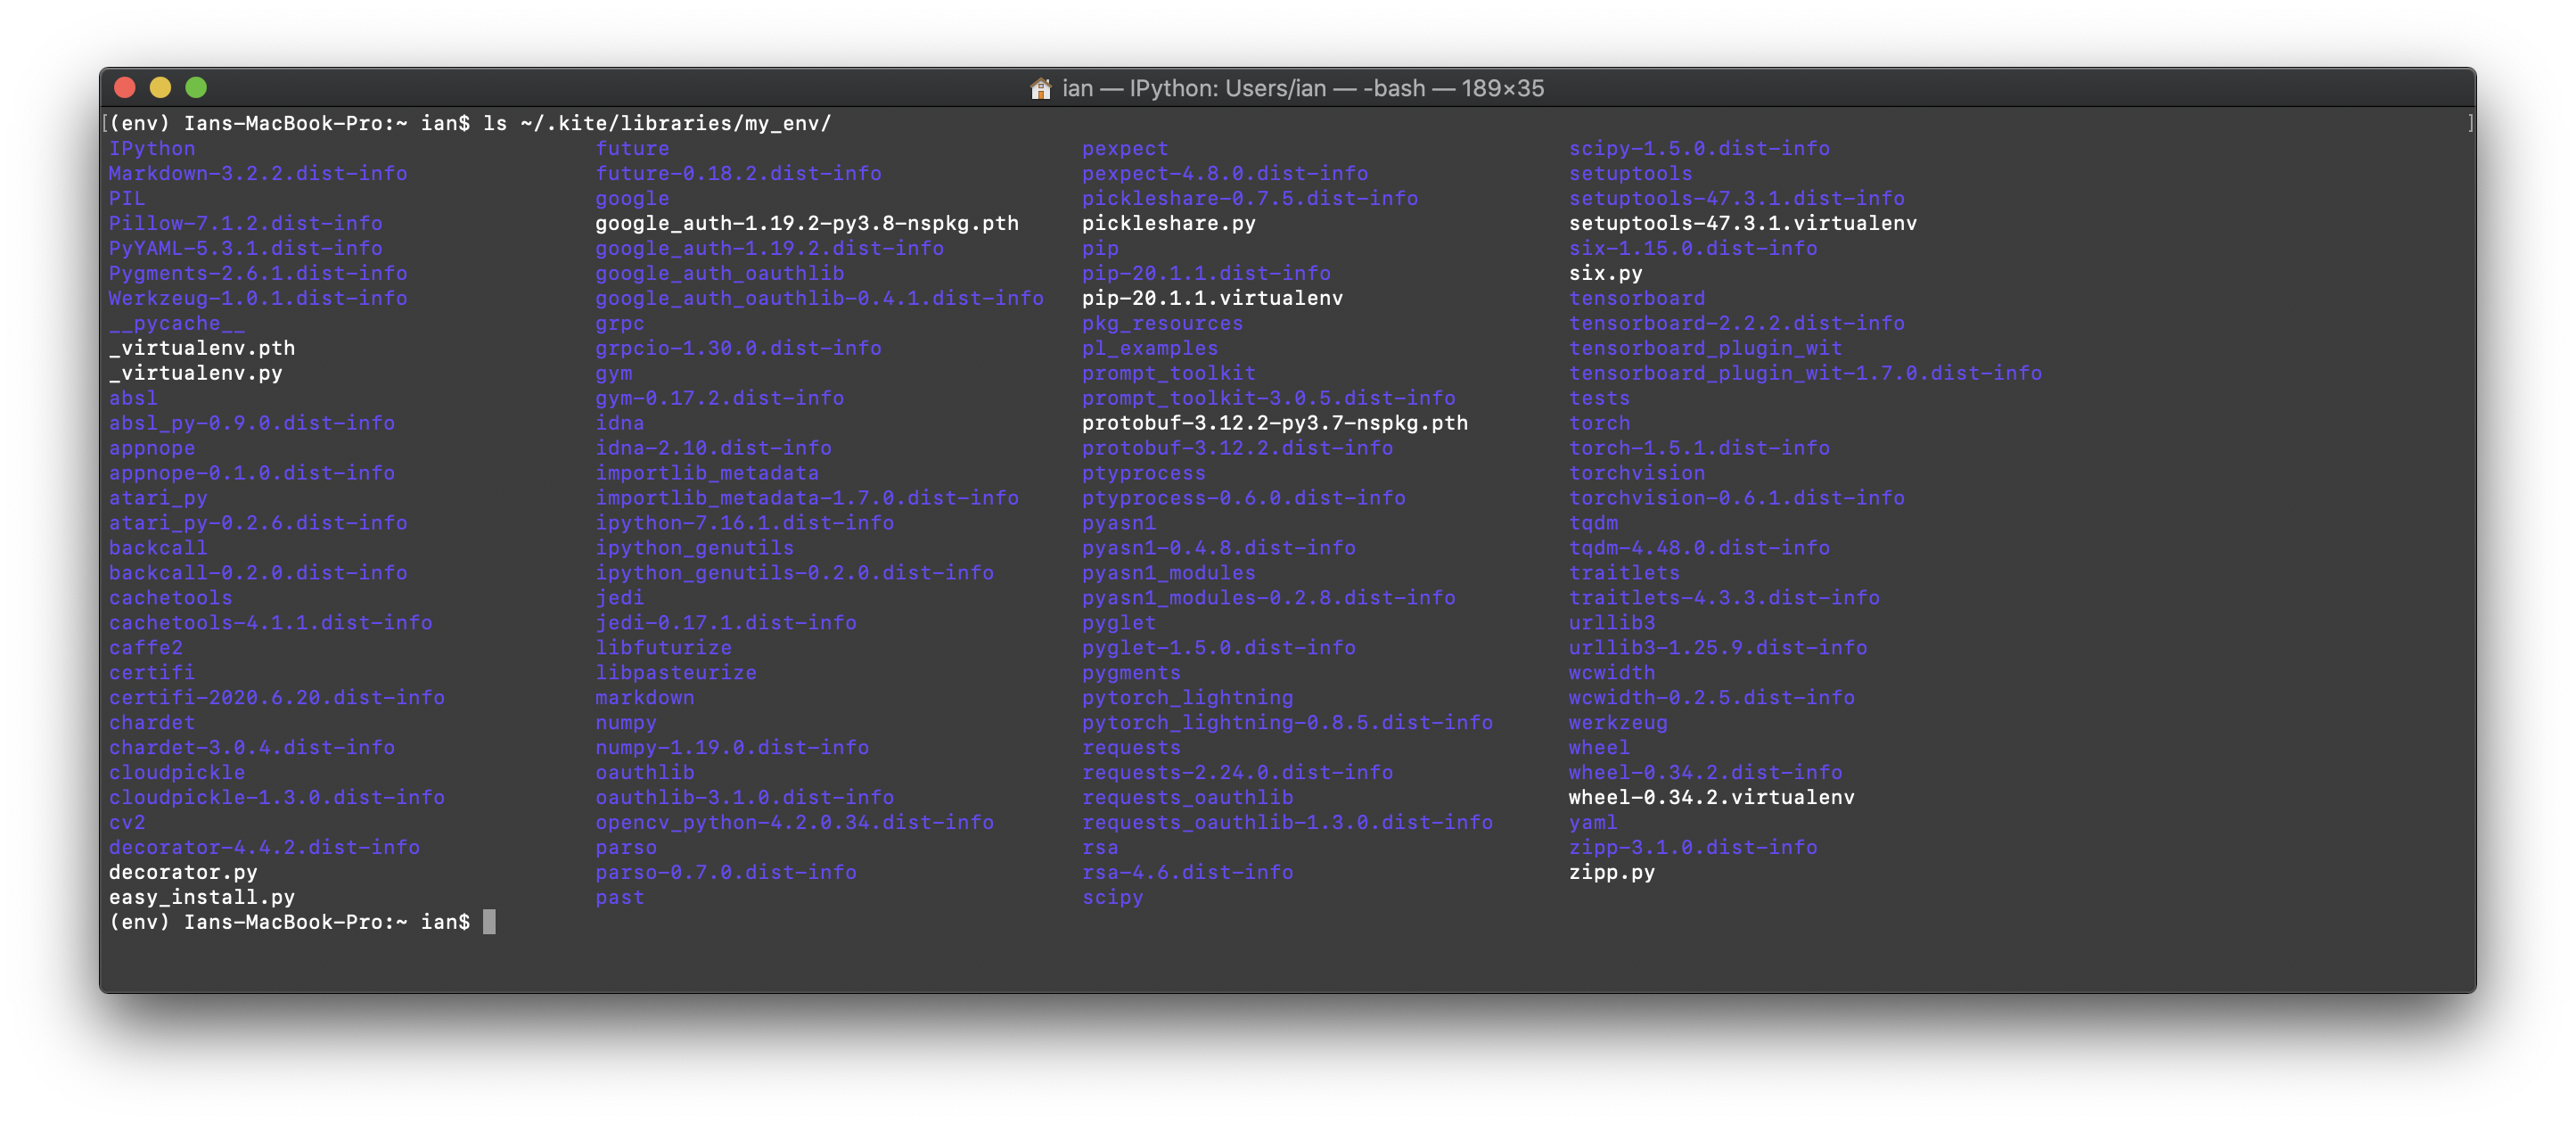This screenshot has width=2576, height=1125.
Task: Click the torch directory listing
Action: [1601, 423]
